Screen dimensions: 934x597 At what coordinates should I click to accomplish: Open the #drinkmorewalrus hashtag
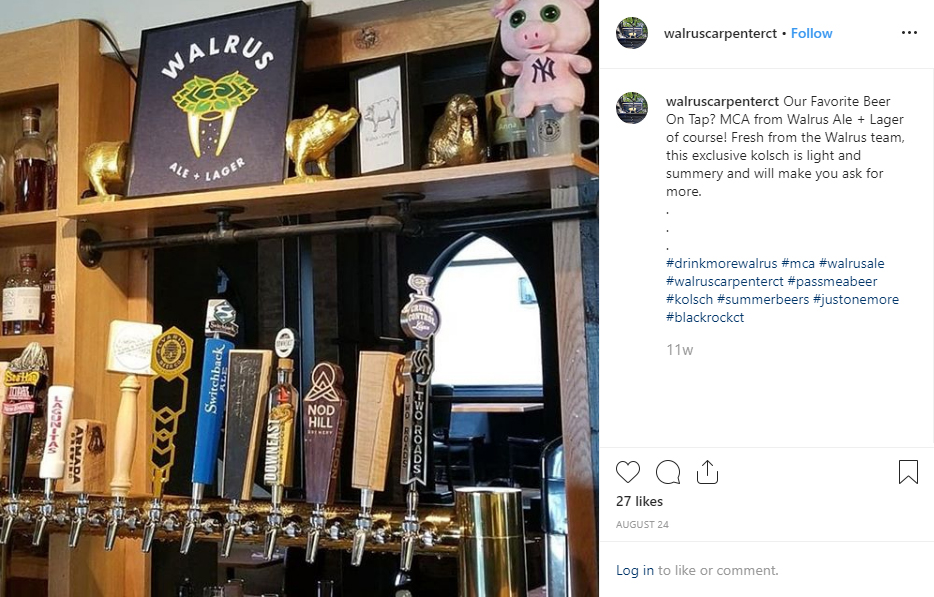(x=721, y=263)
